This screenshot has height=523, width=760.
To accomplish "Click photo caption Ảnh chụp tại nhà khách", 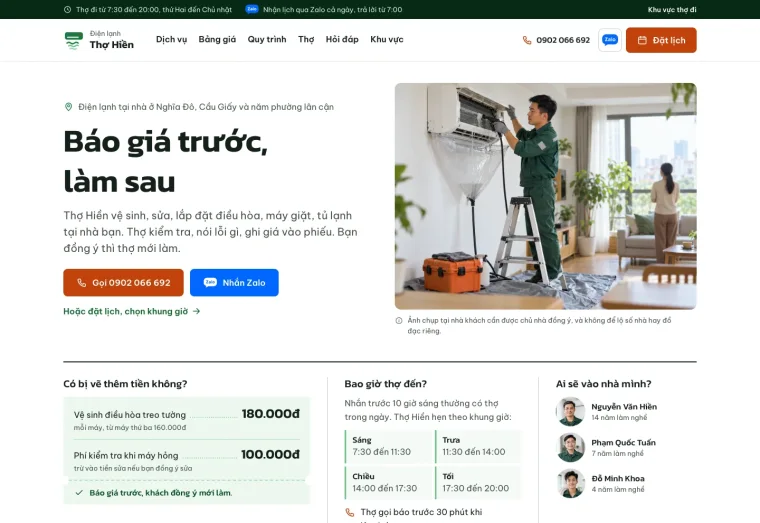I will pyautogui.click(x=539, y=326).
